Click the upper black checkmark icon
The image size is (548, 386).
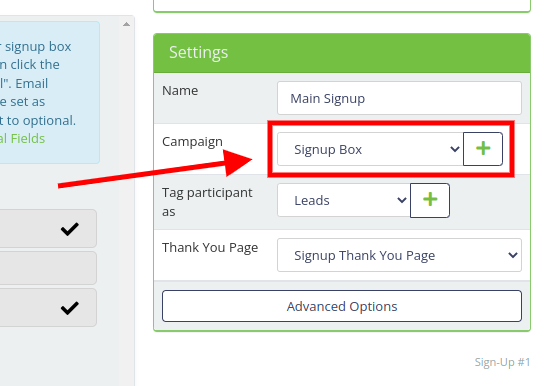click(x=70, y=229)
